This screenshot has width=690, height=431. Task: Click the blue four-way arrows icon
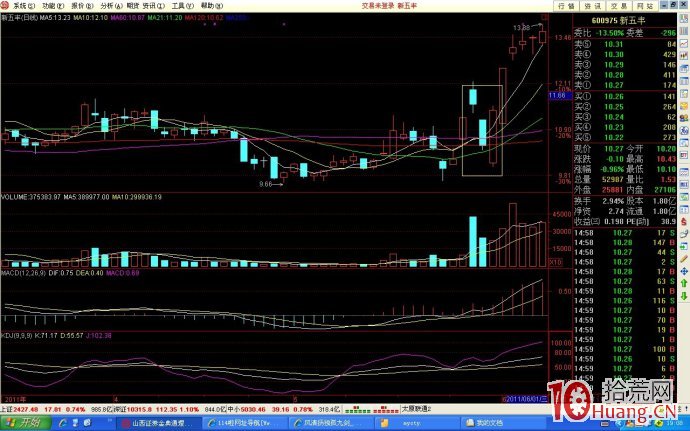click(684, 272)
